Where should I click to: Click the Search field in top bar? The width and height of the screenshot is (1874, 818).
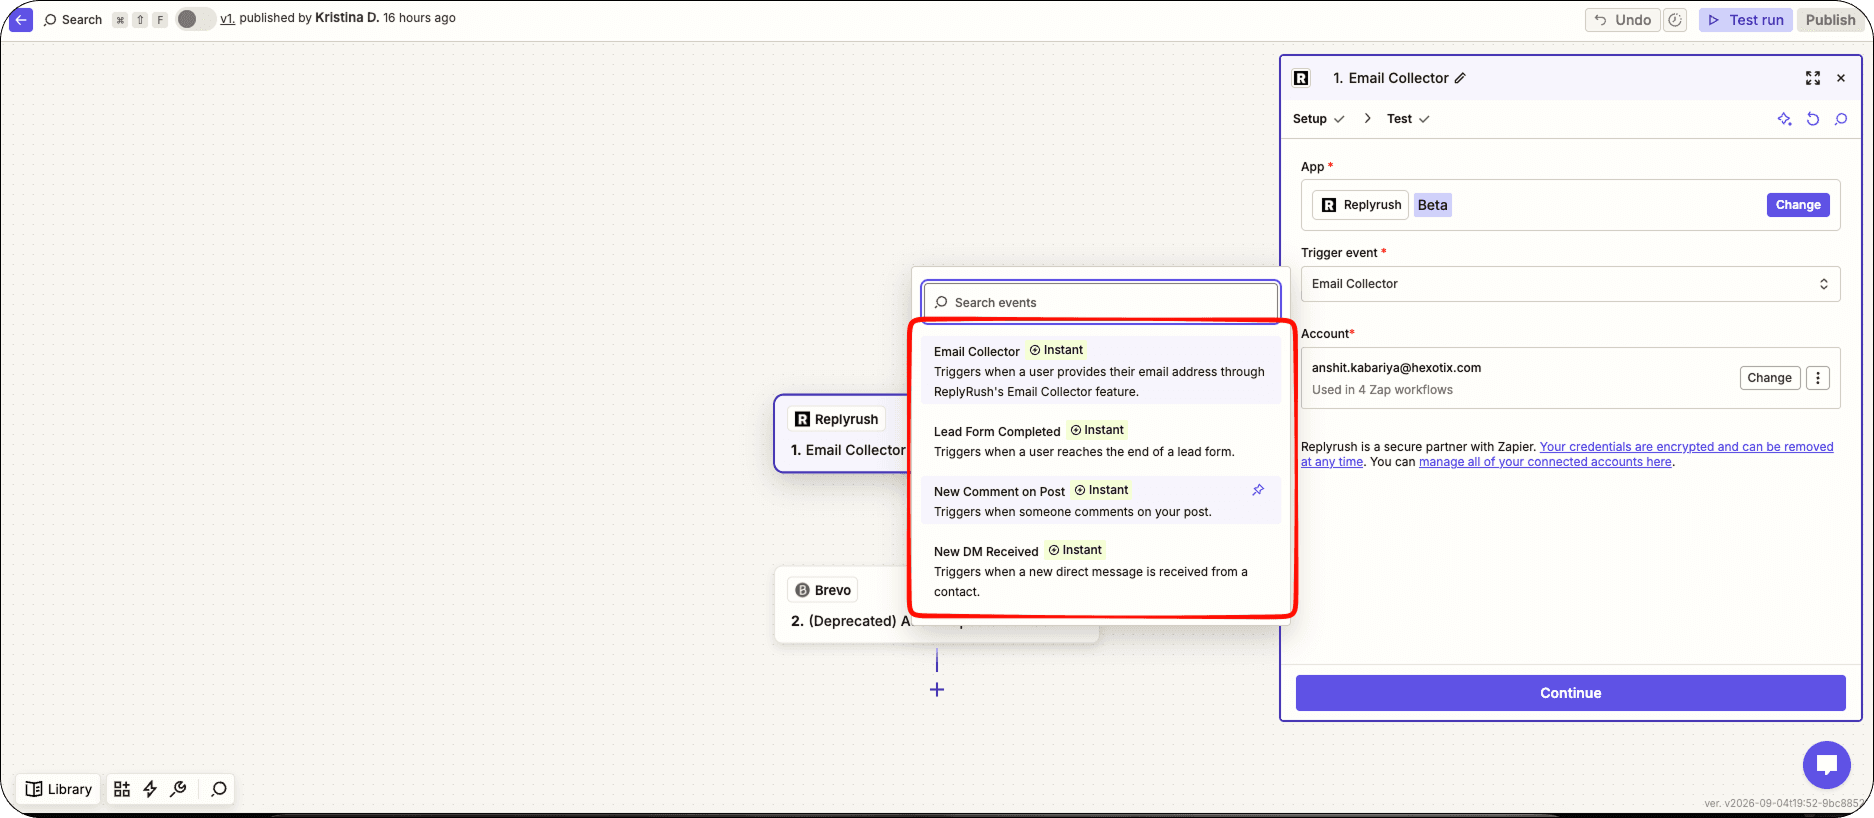point(73,19)
